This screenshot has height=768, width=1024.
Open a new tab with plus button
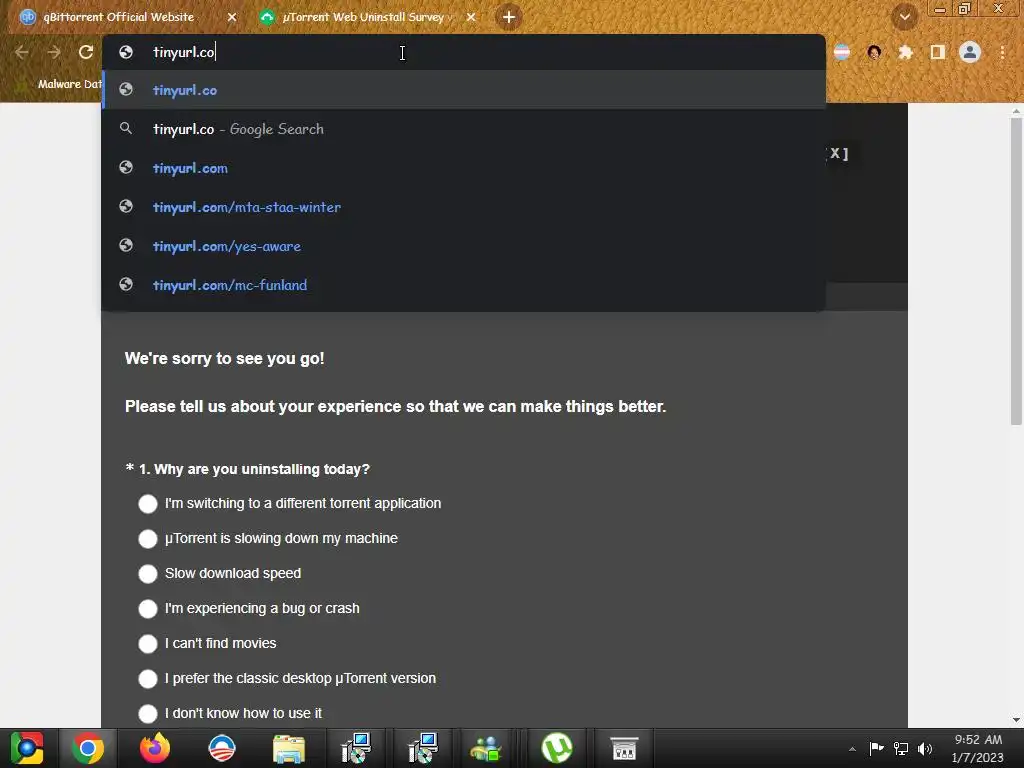point(509,17)
